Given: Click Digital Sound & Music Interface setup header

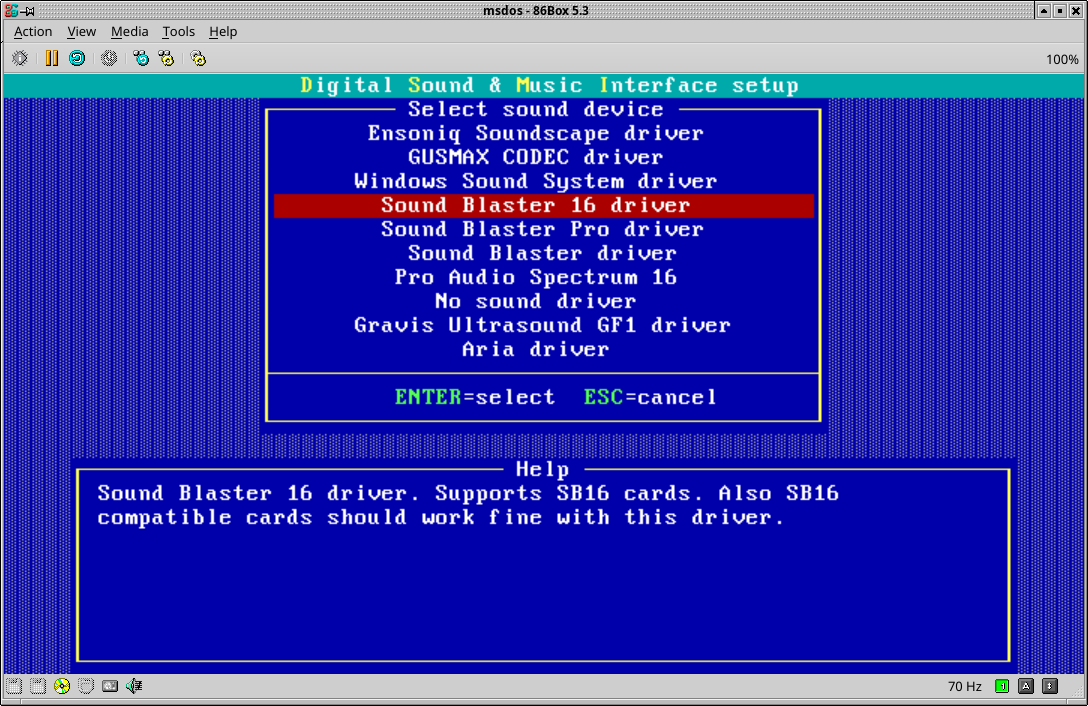Looking at the screenshot, I should [550, 85].
